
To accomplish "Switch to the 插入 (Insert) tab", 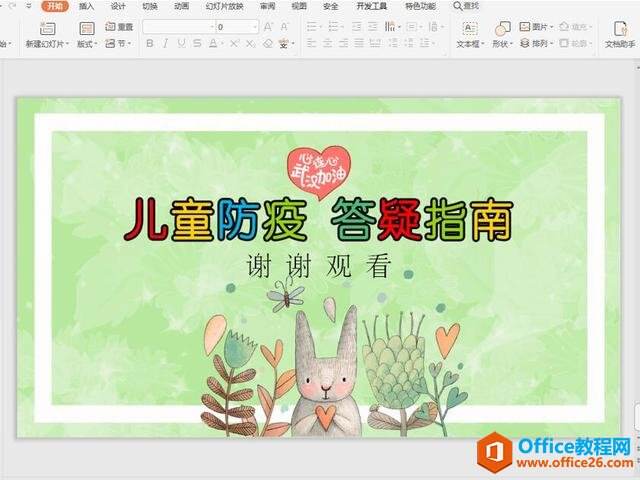I will pyautogui.click(x=86, y=6).
